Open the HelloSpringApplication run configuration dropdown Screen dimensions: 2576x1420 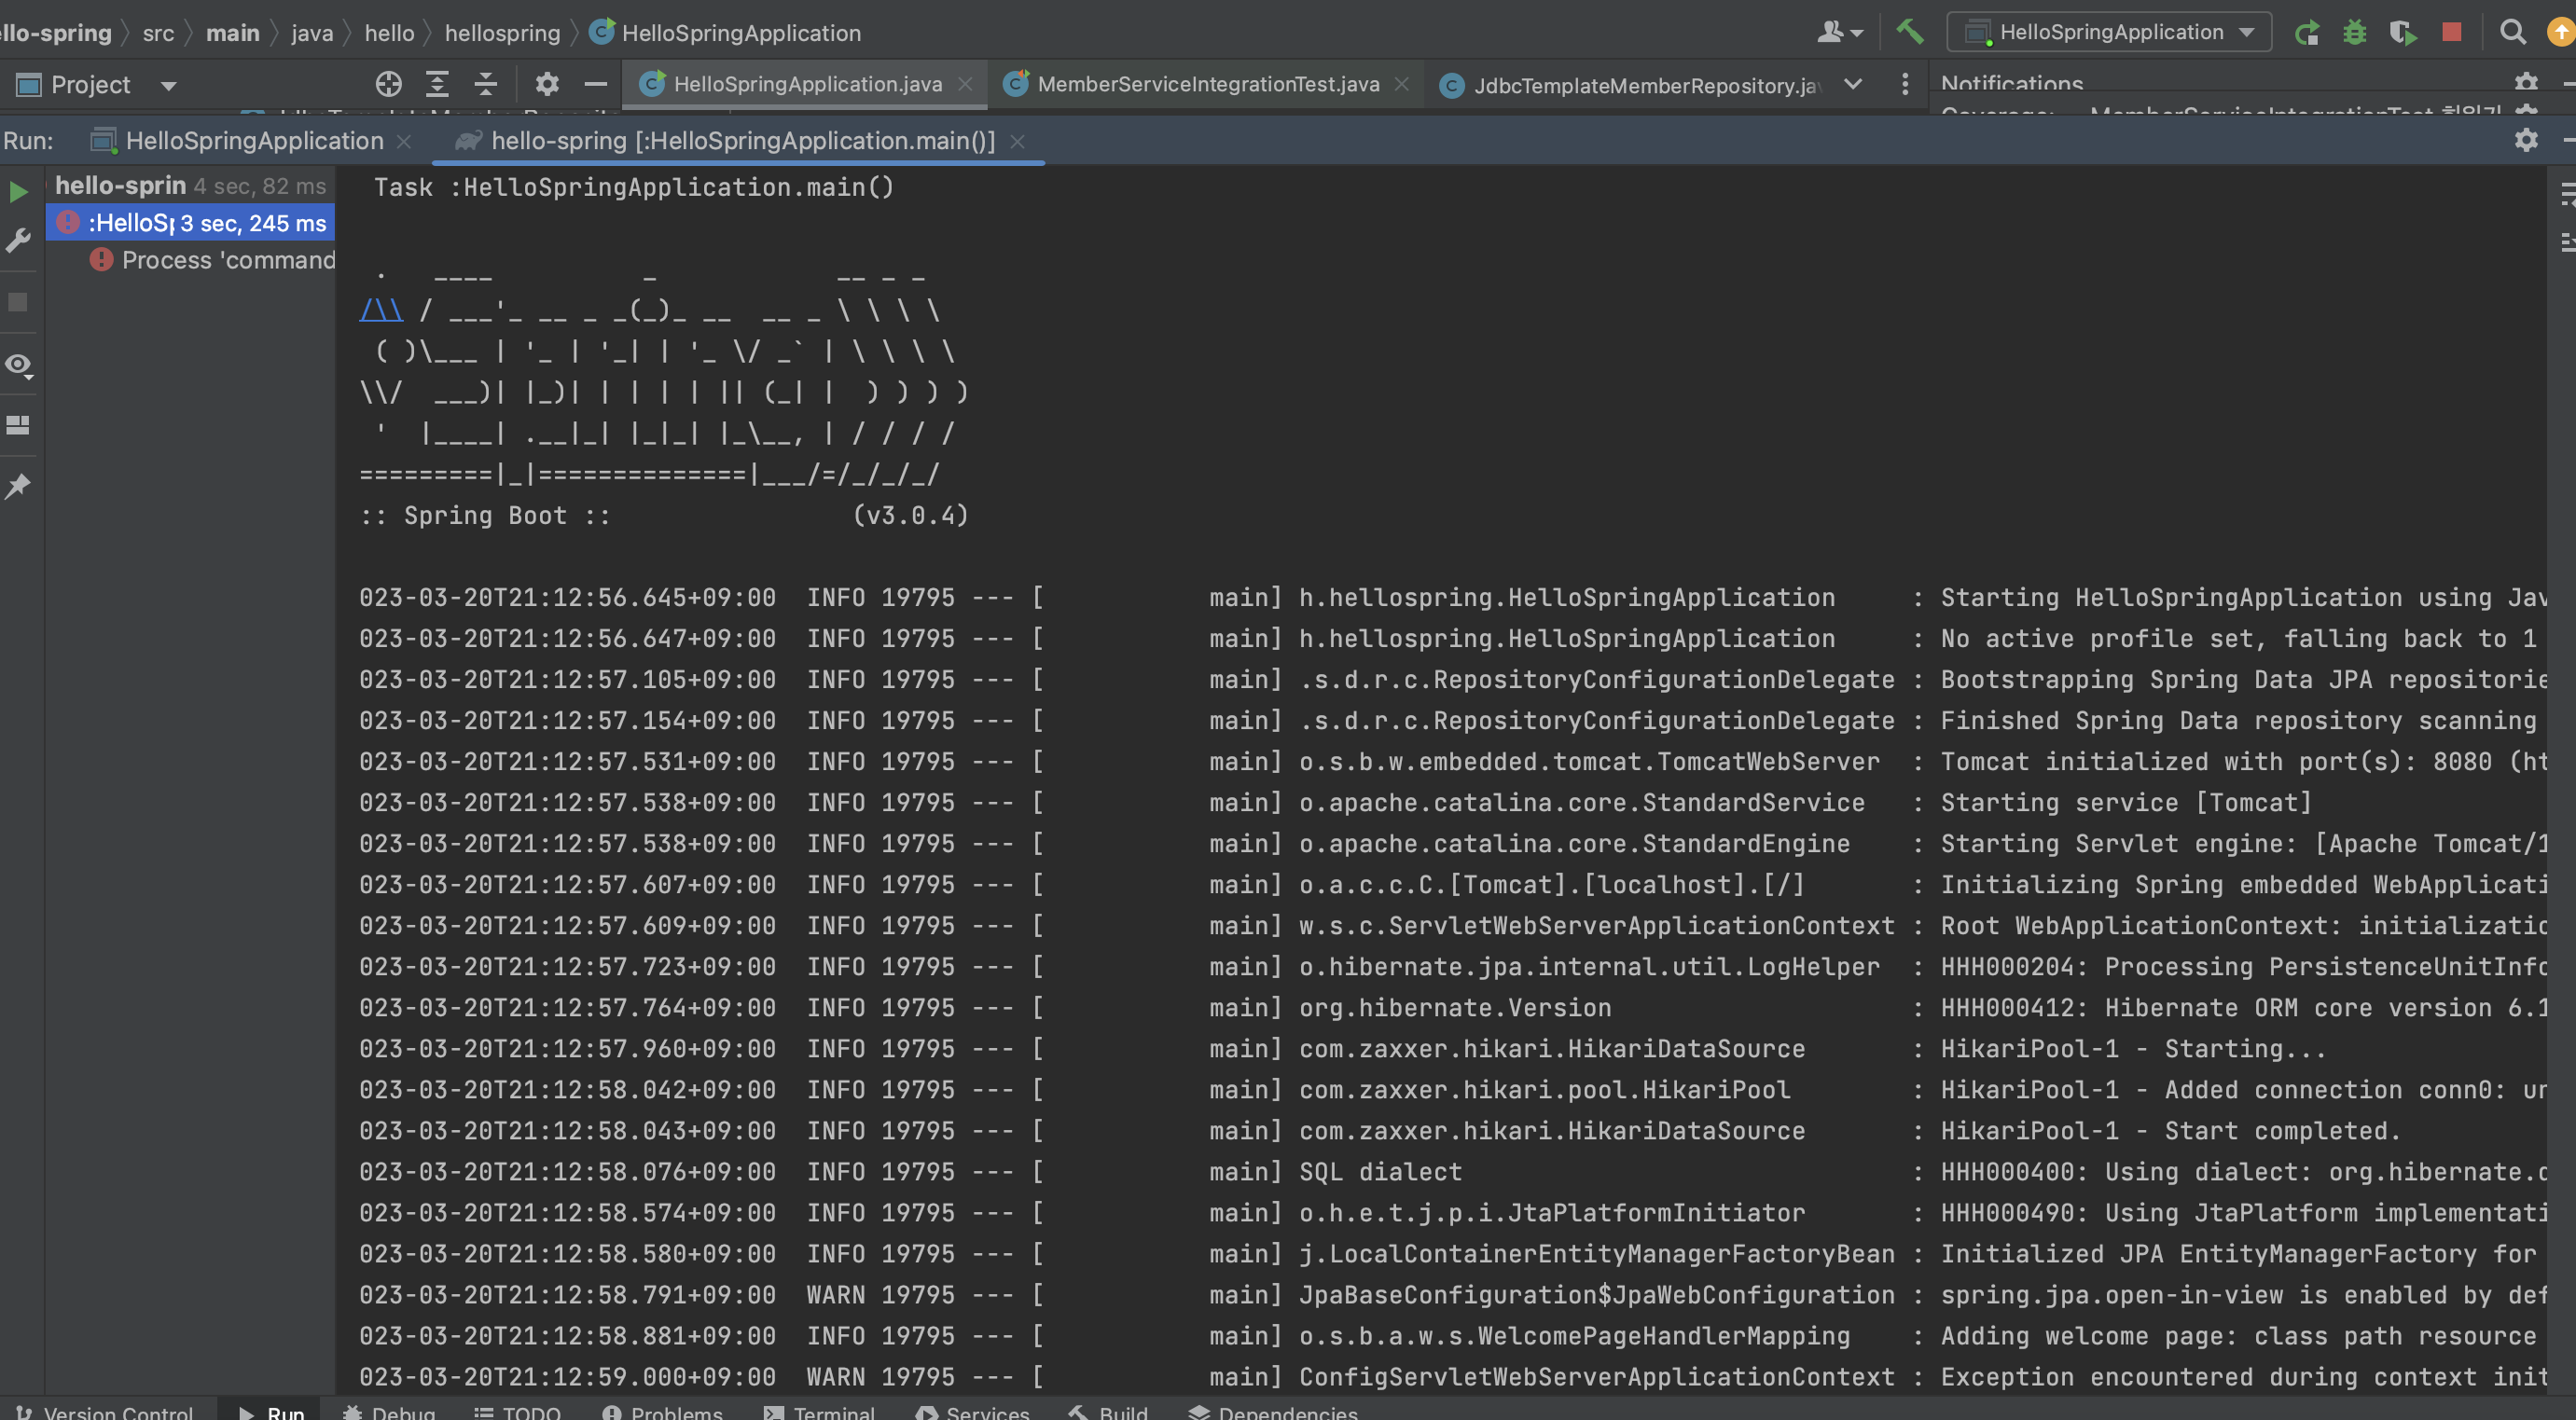2109,32
